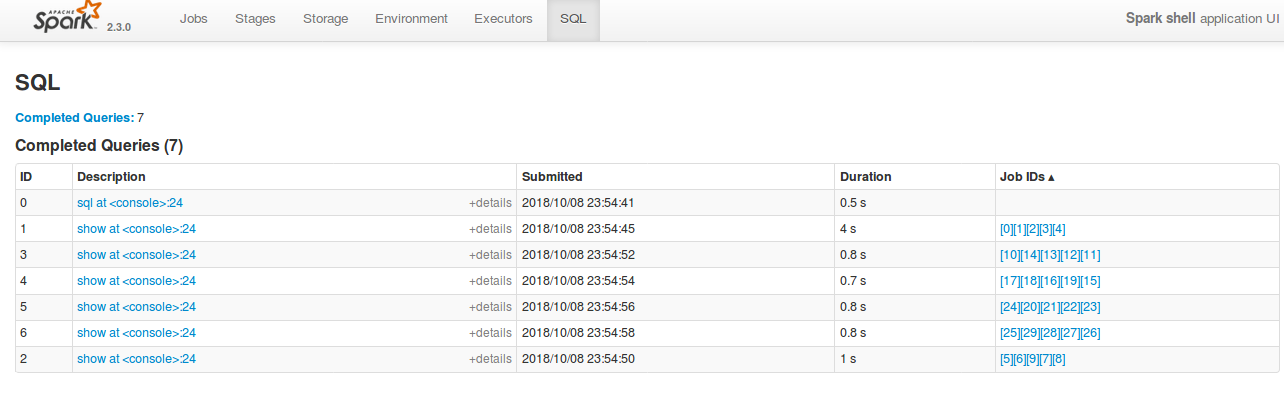The width and height of the screenshot is (1284, 403).
Task: Open the 'show at <console>:24' link for query 3
Action: [x=136, y=255]
